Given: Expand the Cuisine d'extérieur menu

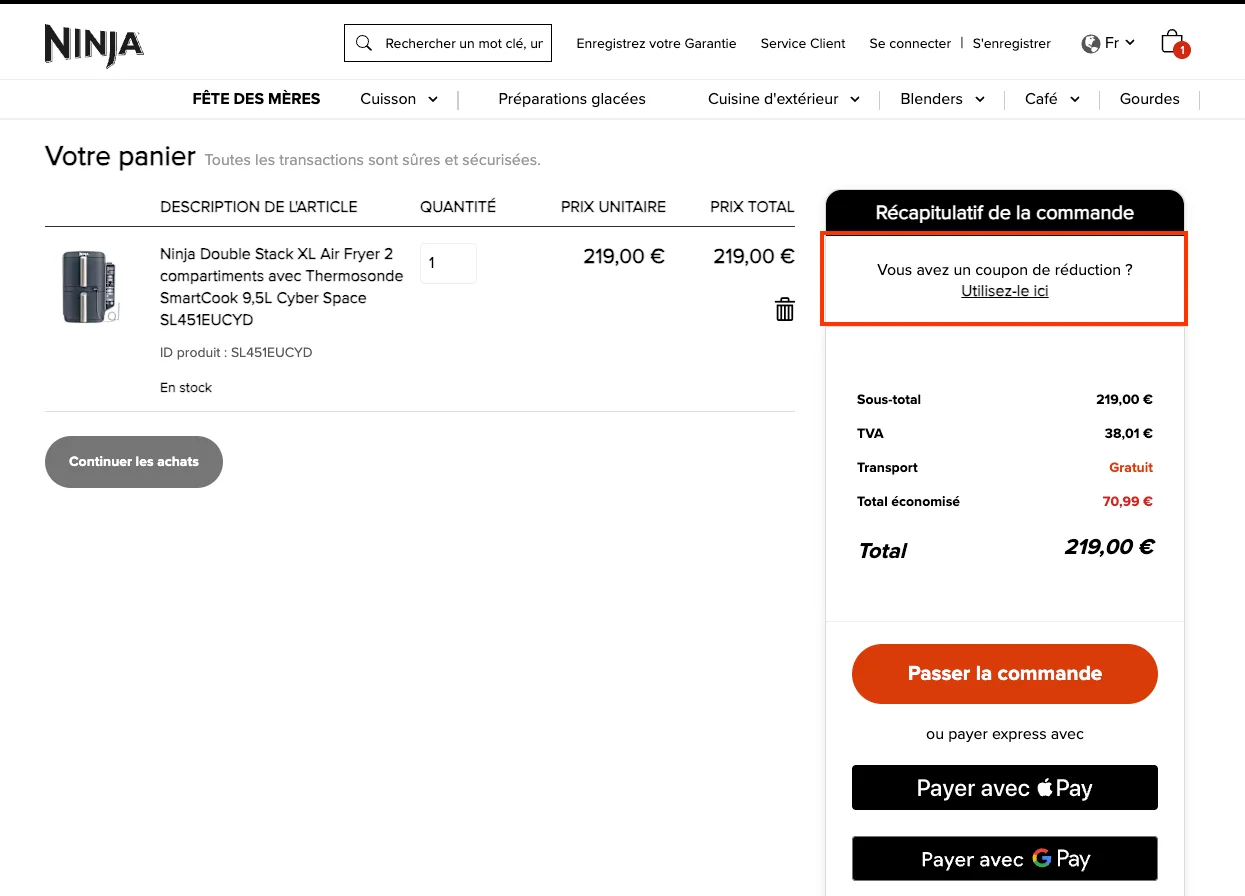Looking at the screenshot, I should click(784, 99).
